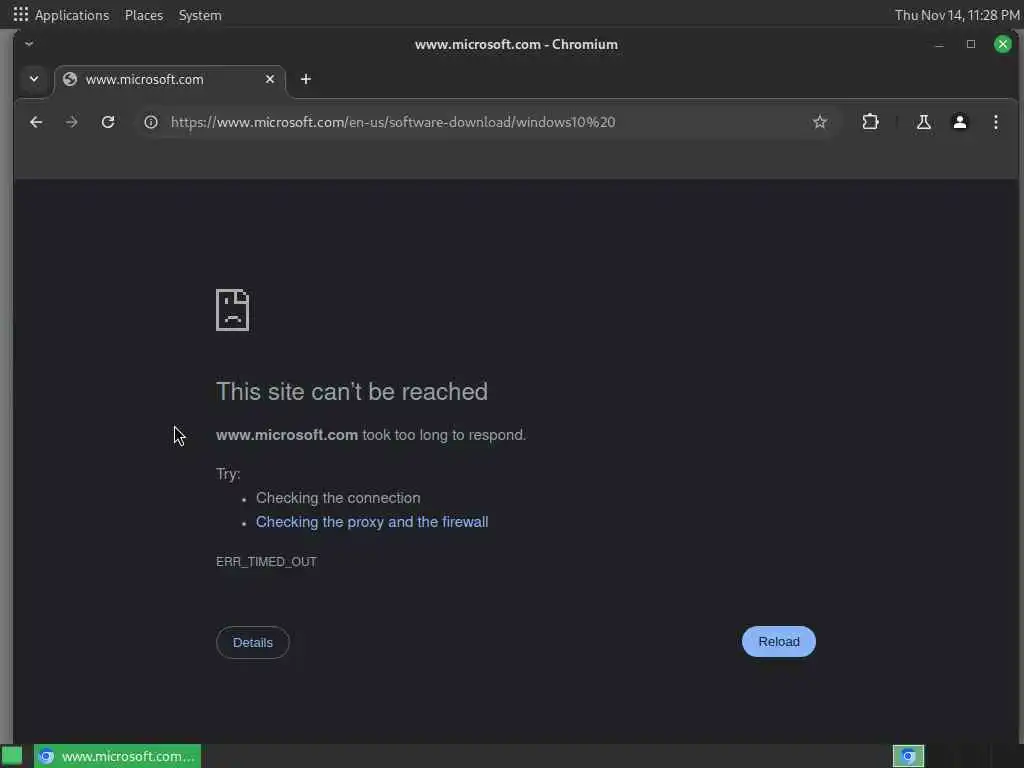Select the www.microsoft.com tab

[170, 80]
